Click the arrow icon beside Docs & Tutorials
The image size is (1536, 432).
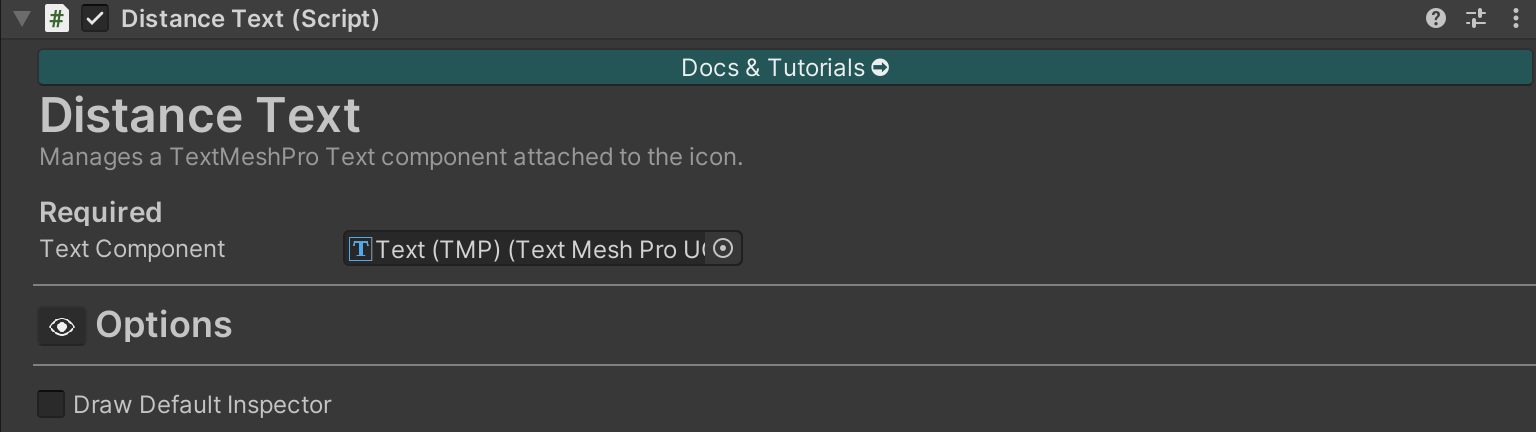880,68
